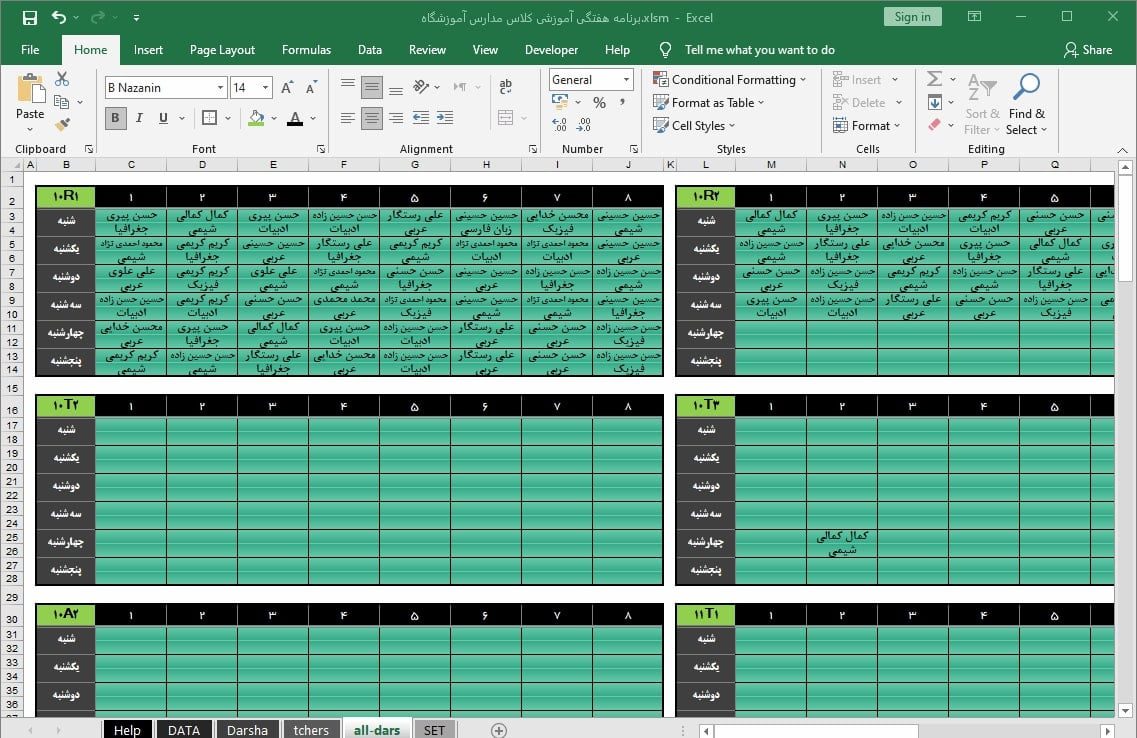Open the Format cells dropdown
Screen dimensions: 1137x738
[x=867, y=125]
